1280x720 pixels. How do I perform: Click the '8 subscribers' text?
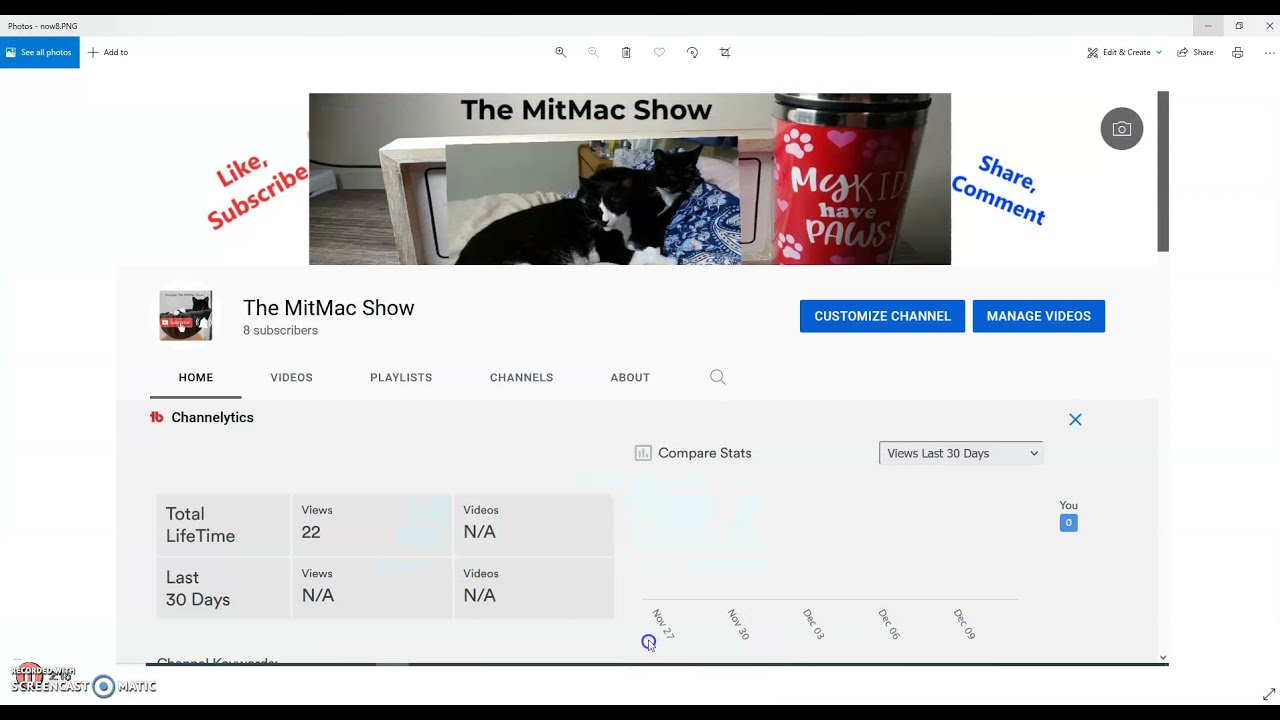280,331
